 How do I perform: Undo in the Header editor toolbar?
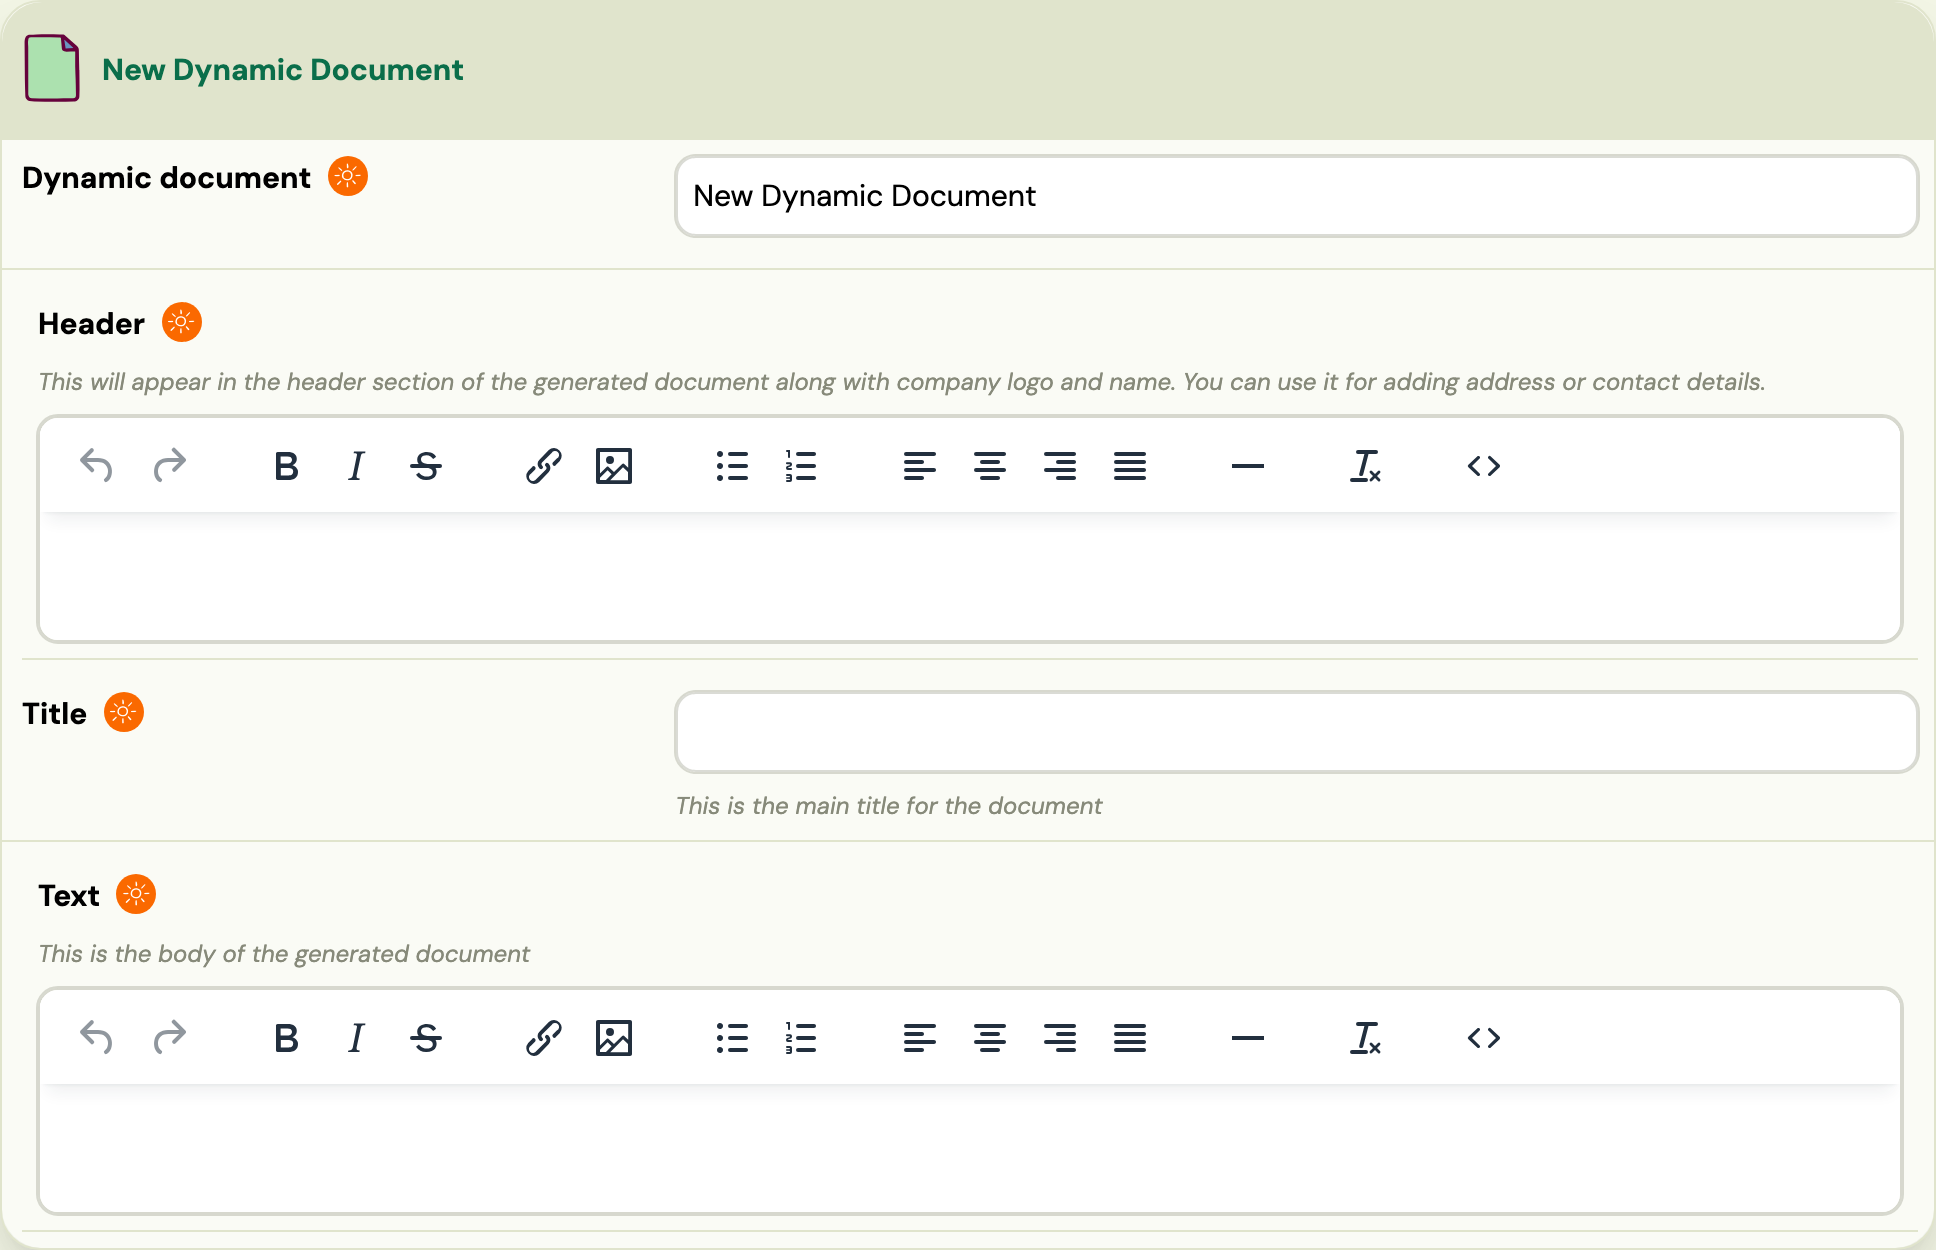[x=96, y=466]
